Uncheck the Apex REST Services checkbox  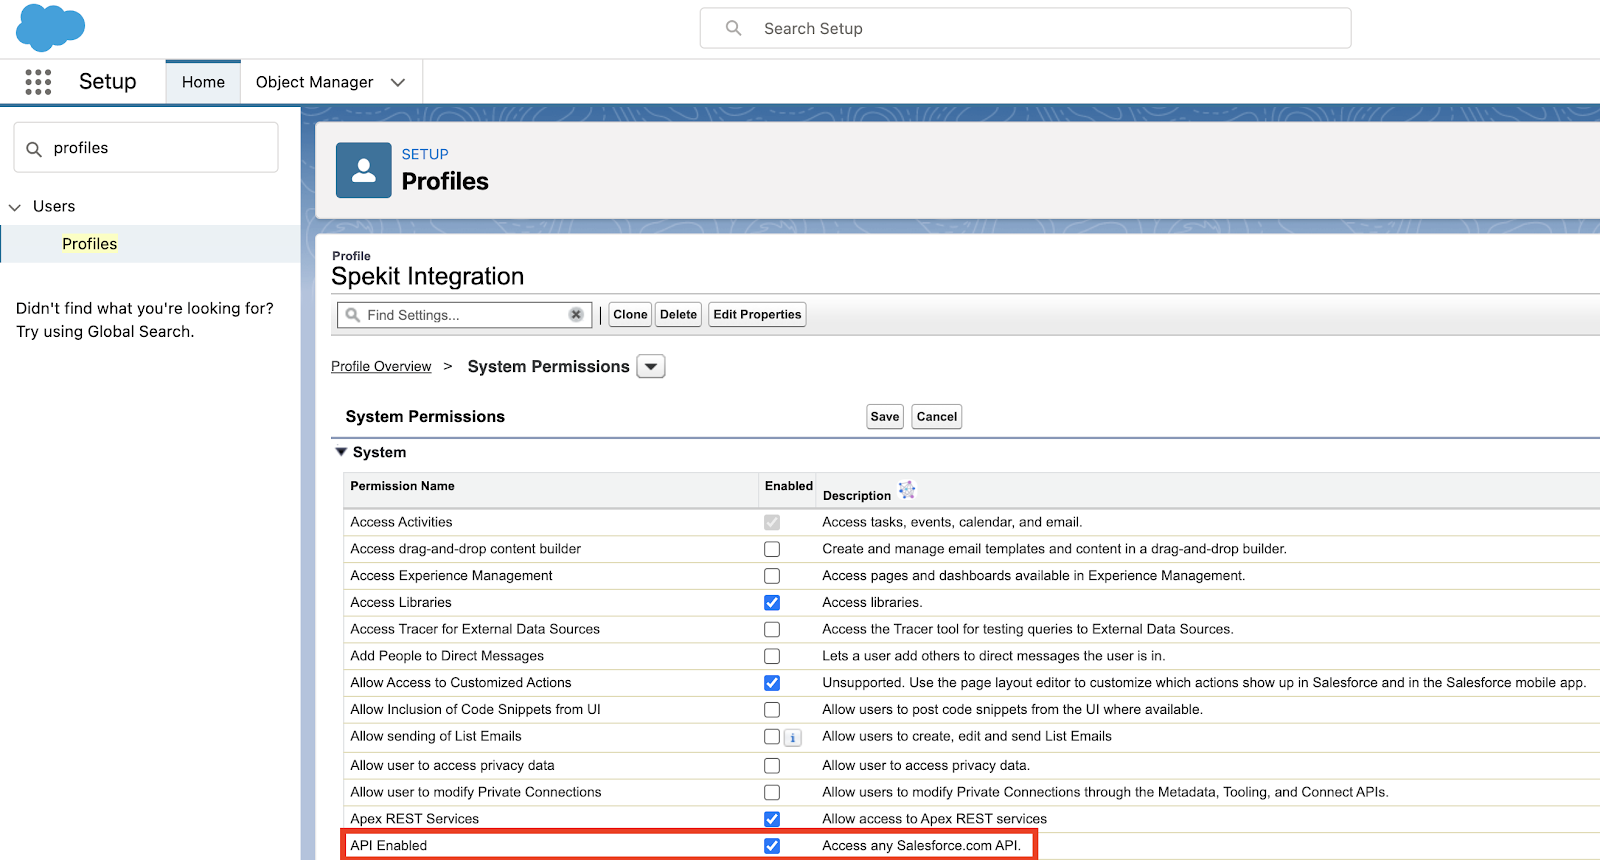click(x=772, y=819)
